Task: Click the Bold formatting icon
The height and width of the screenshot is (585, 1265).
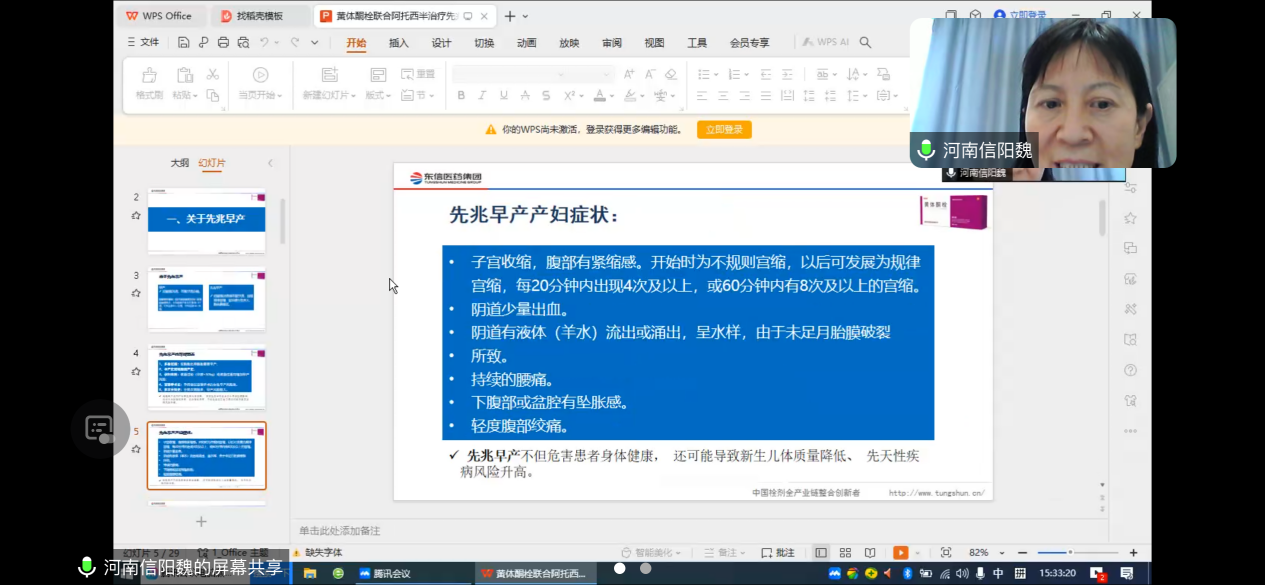Action: point(461,96)
